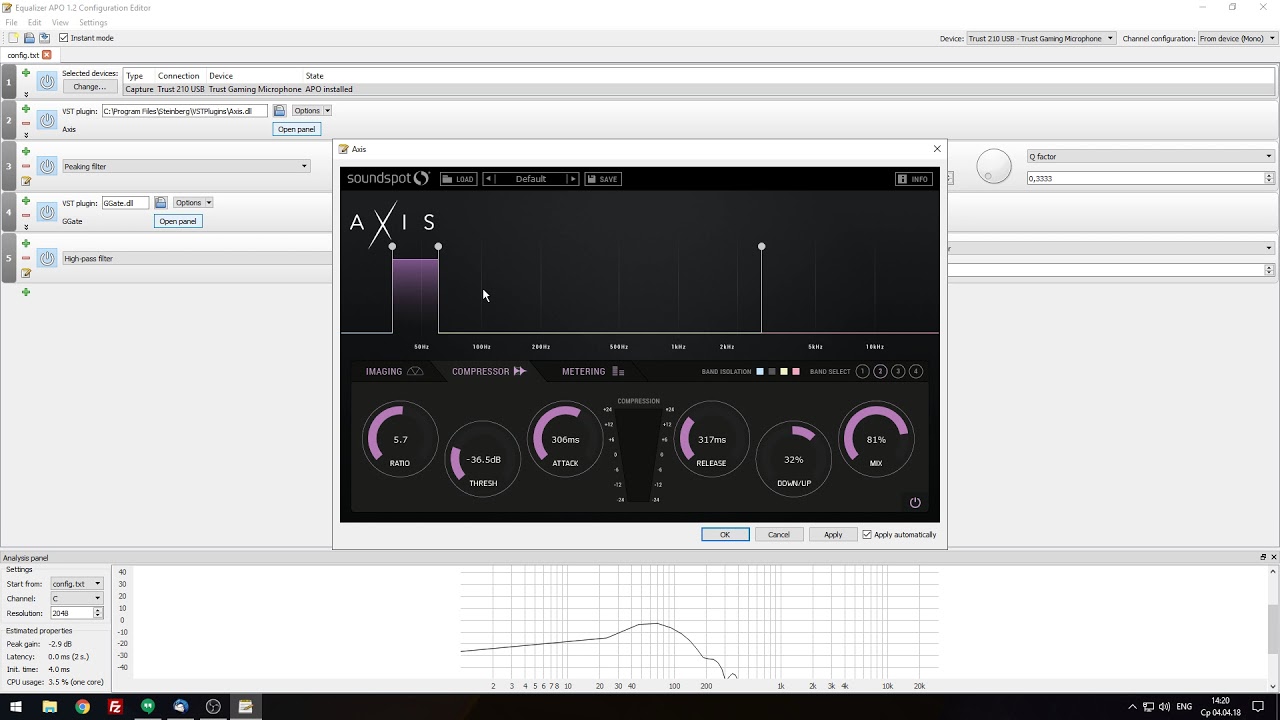The image size is (1280, 720).
Task: Close the config.txt tab
Action: [x=46, y=55]
